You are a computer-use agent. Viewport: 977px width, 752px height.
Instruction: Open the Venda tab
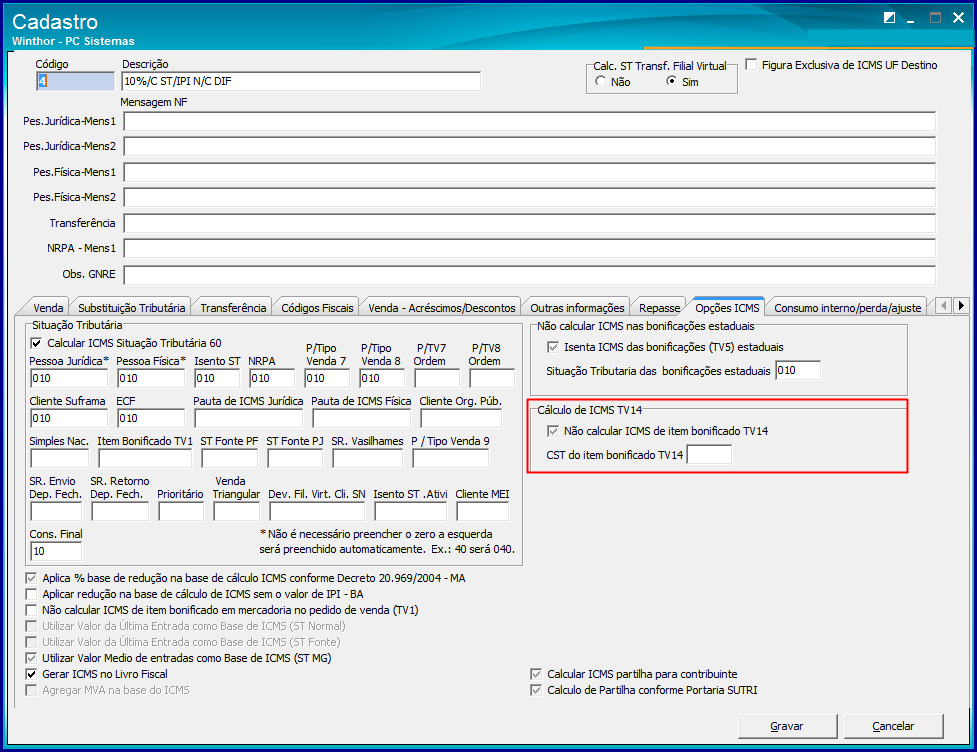coord(48,308)
